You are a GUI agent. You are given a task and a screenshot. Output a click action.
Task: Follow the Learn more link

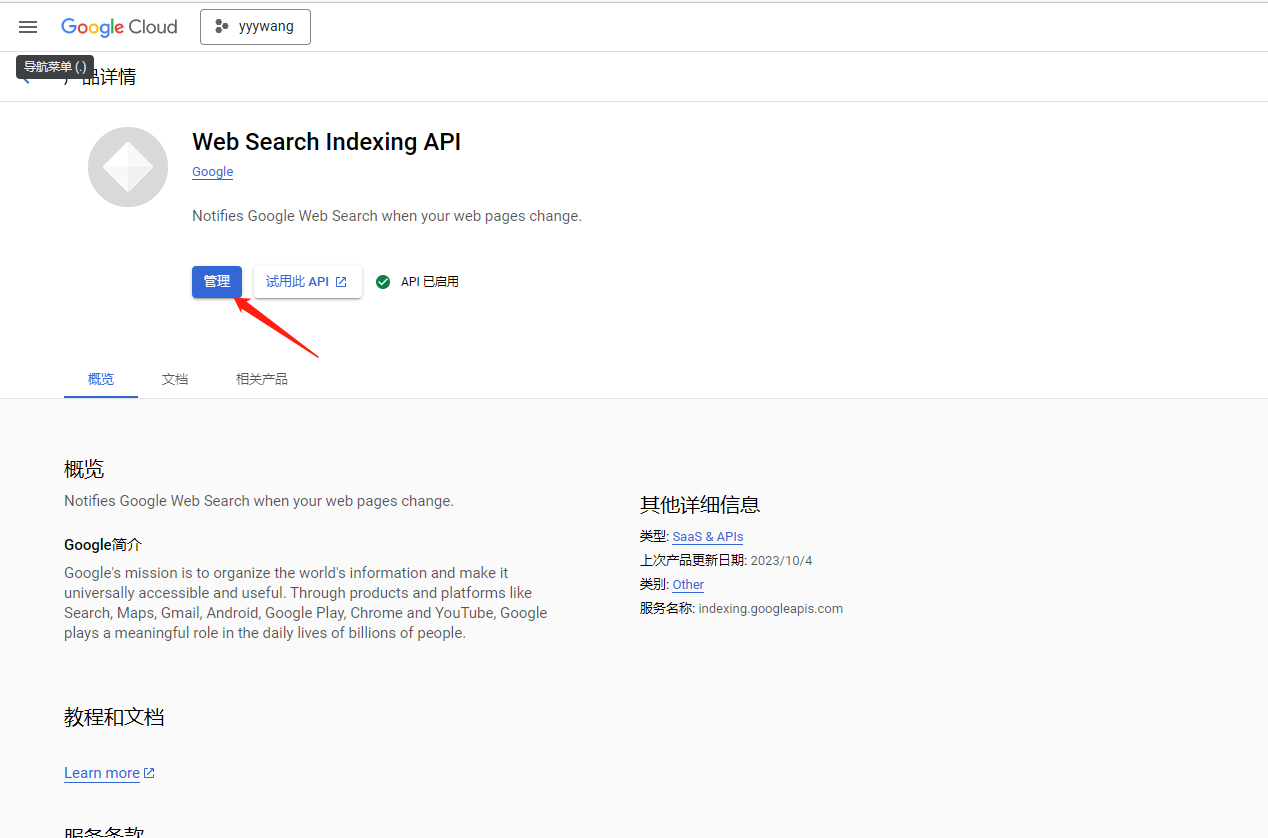click(x=102, y=773)
